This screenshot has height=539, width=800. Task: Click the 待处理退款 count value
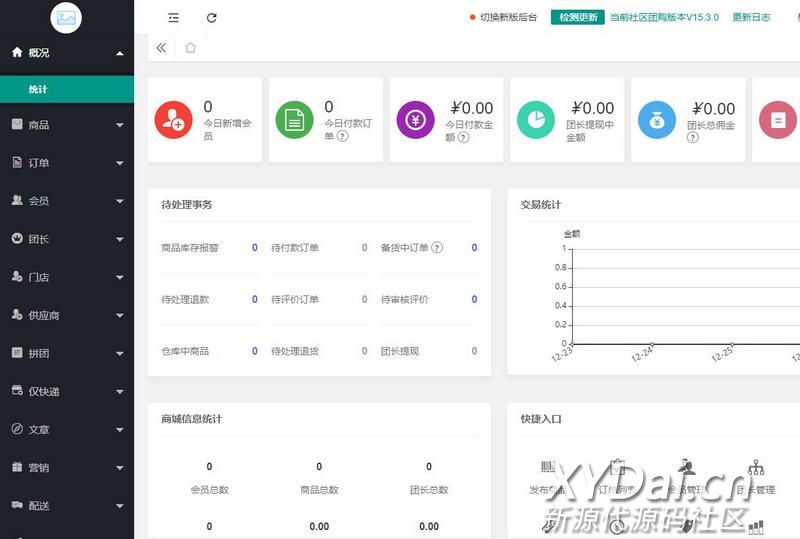pyautogui.click(x=255, y=299)
